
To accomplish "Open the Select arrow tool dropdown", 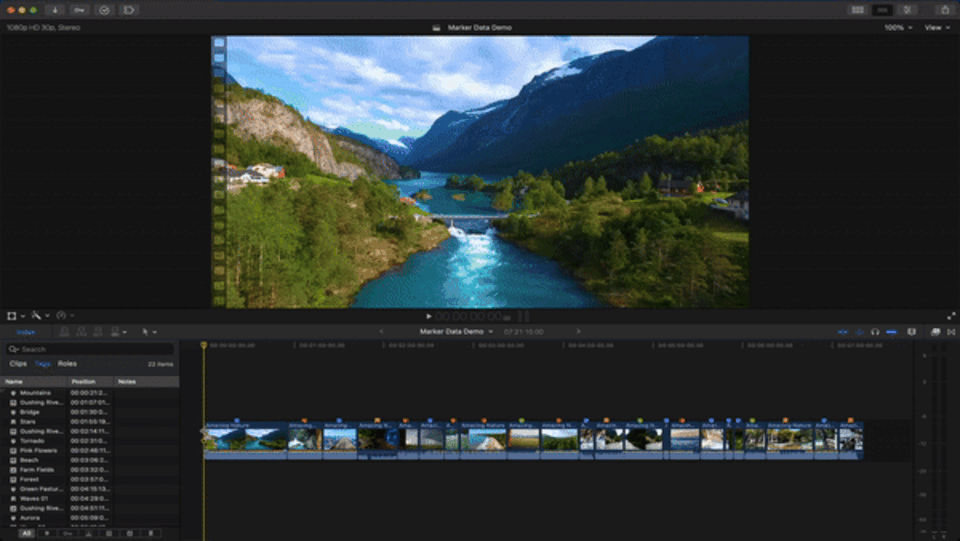I will click(149, 332).
